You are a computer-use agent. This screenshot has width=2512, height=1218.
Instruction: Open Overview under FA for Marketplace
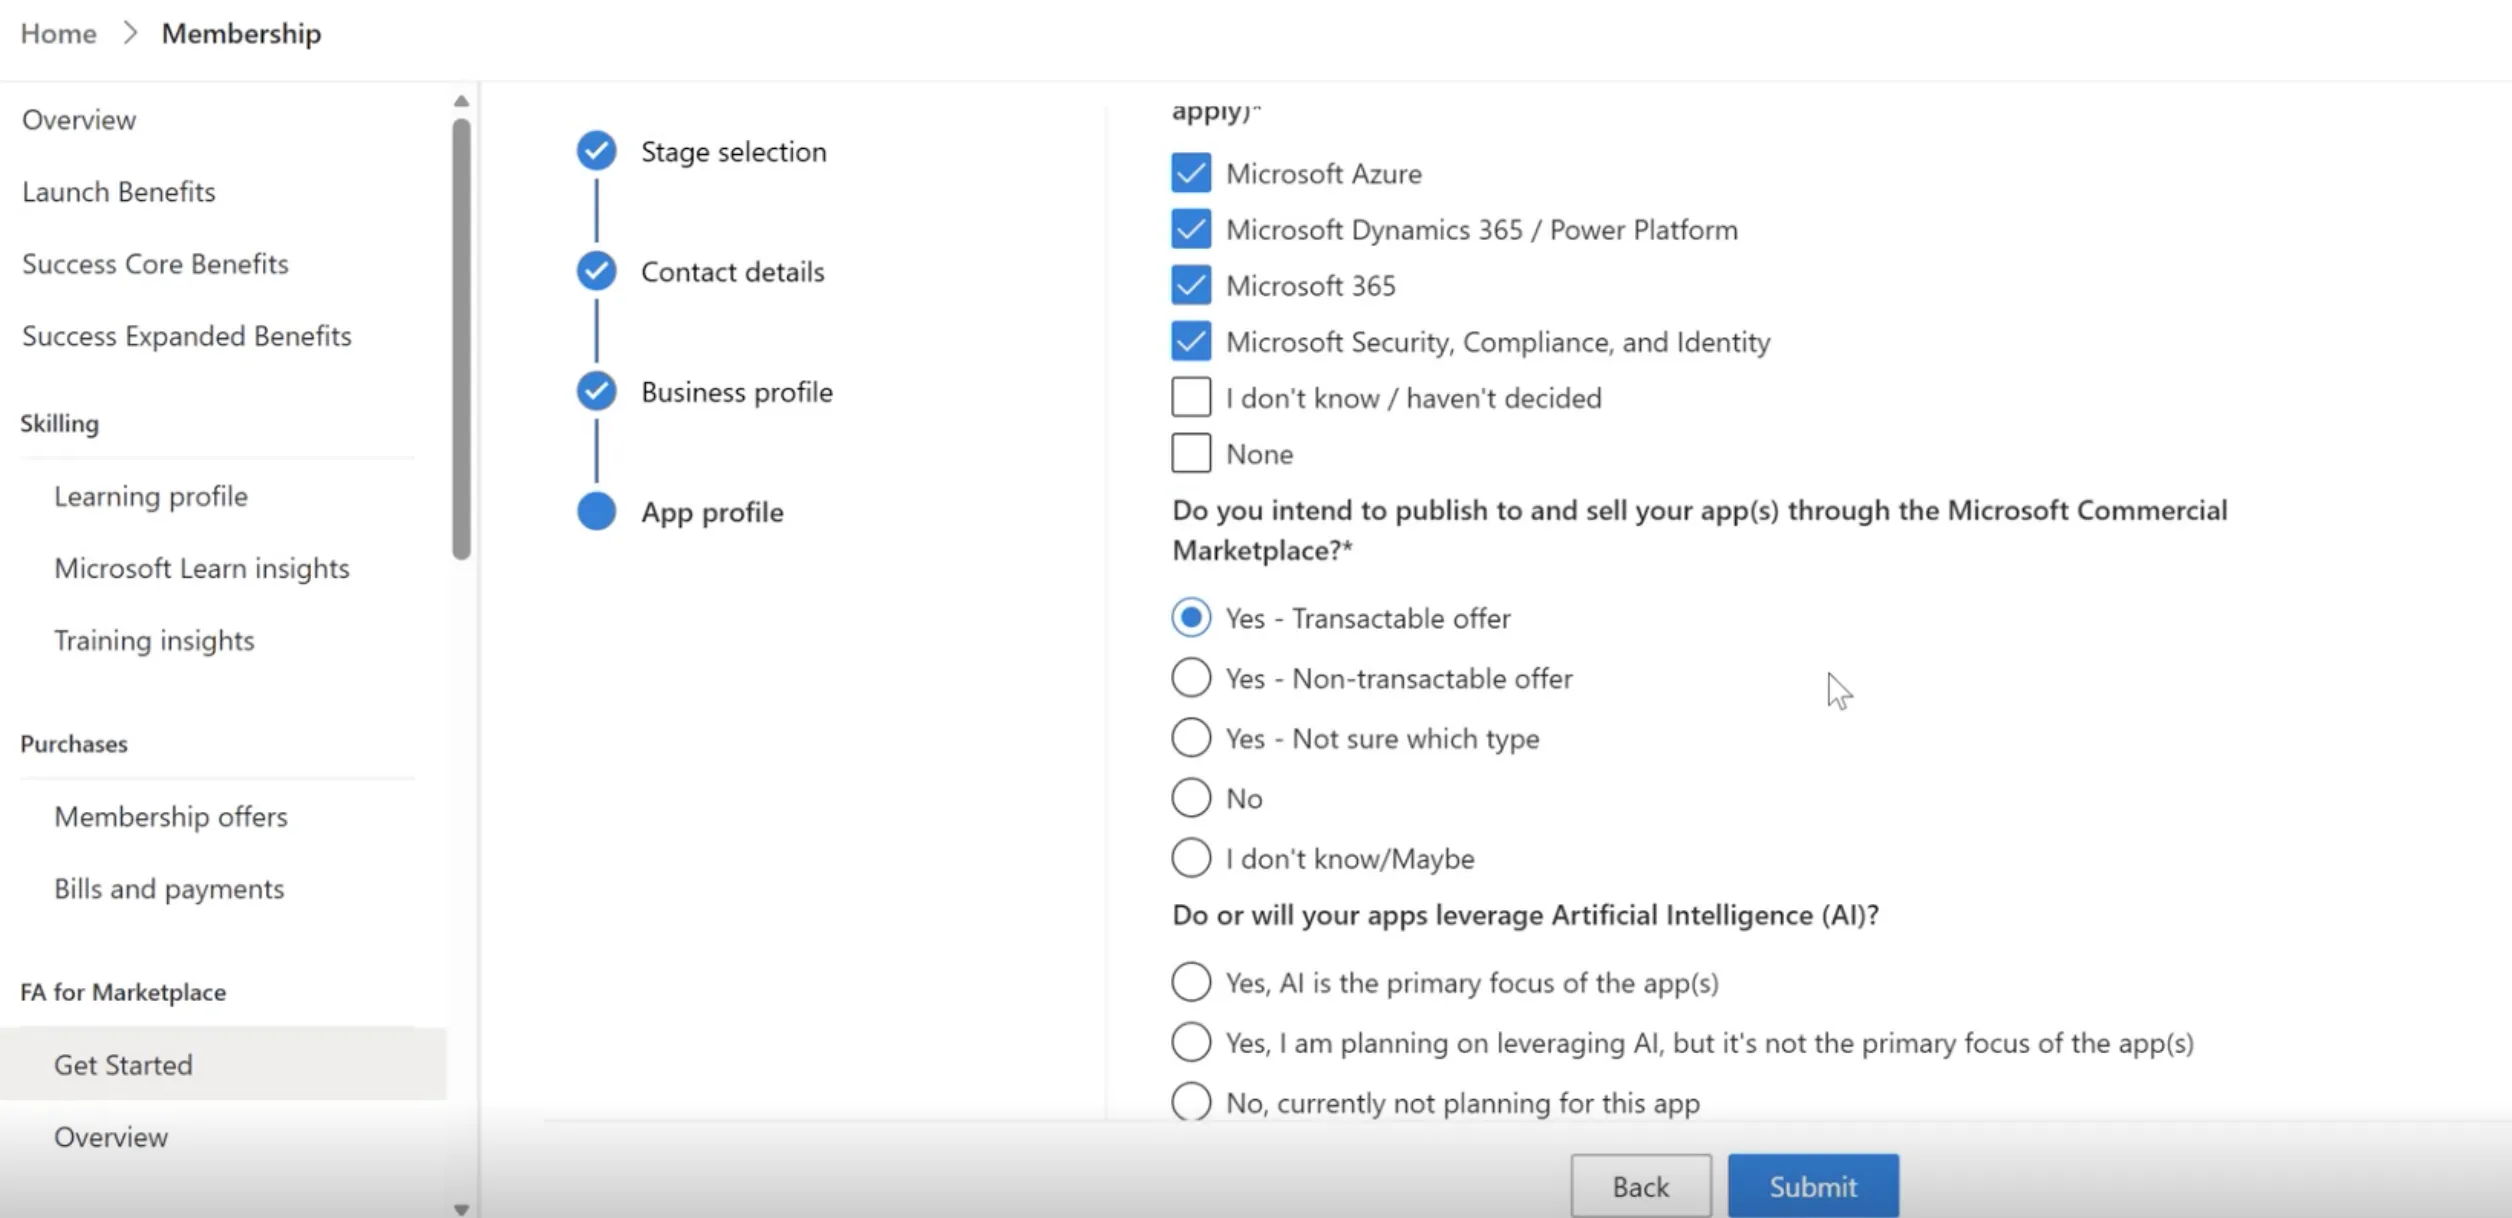pyautogui.click(x=111, y=1137)
